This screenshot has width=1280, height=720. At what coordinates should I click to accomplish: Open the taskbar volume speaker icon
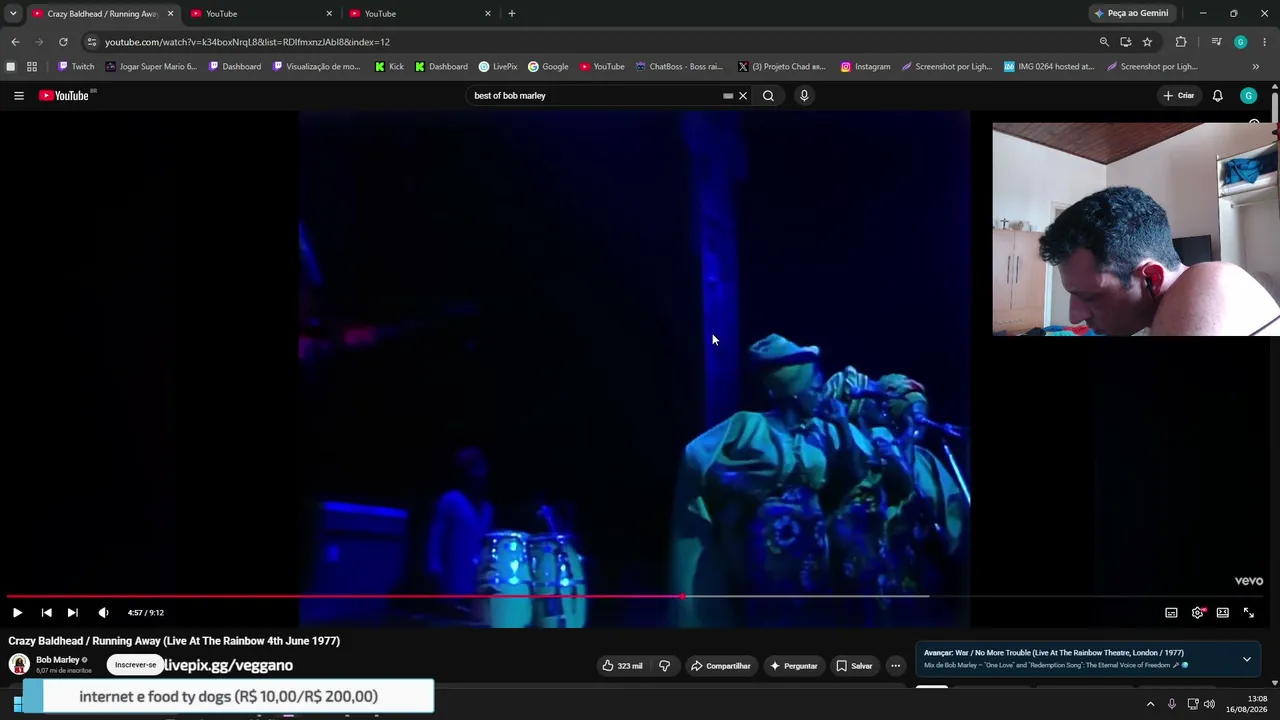coord(1209,704)
